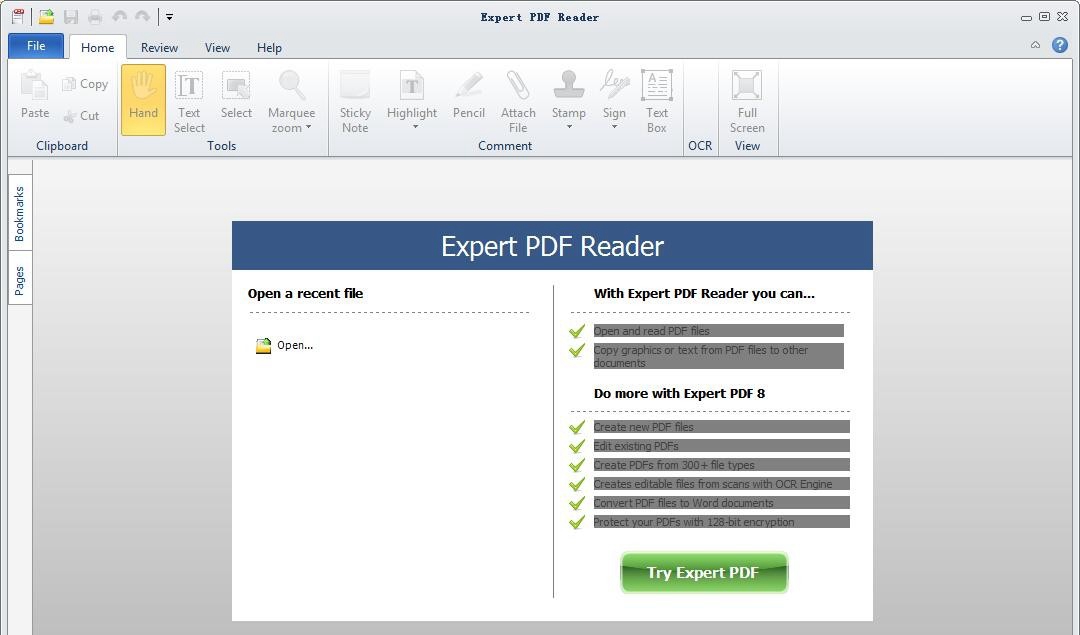Add a Sticky Note comment

355,101
